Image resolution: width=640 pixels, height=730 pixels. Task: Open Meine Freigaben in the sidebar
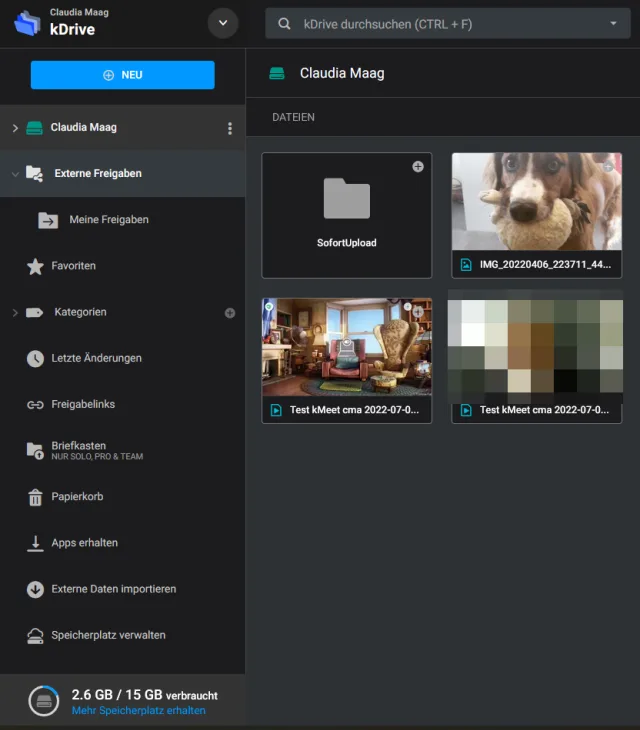click(x=108, y=220)
